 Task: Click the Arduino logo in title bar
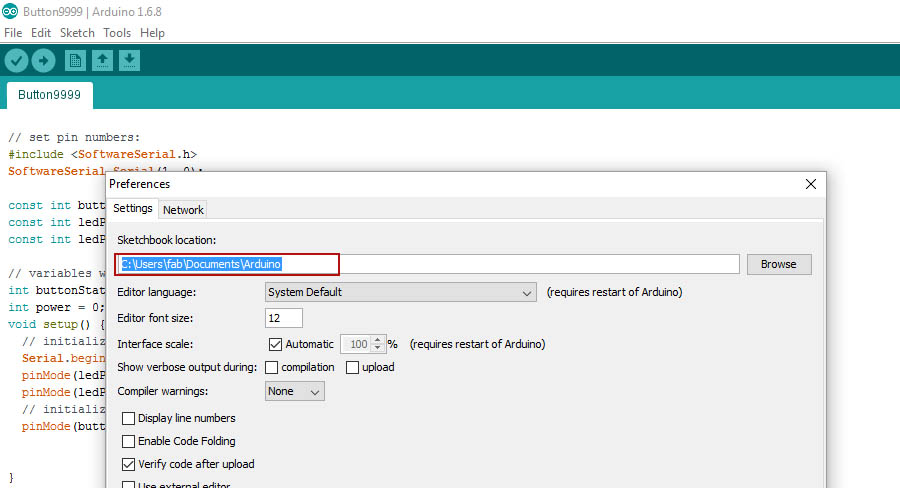coord(10,11)
